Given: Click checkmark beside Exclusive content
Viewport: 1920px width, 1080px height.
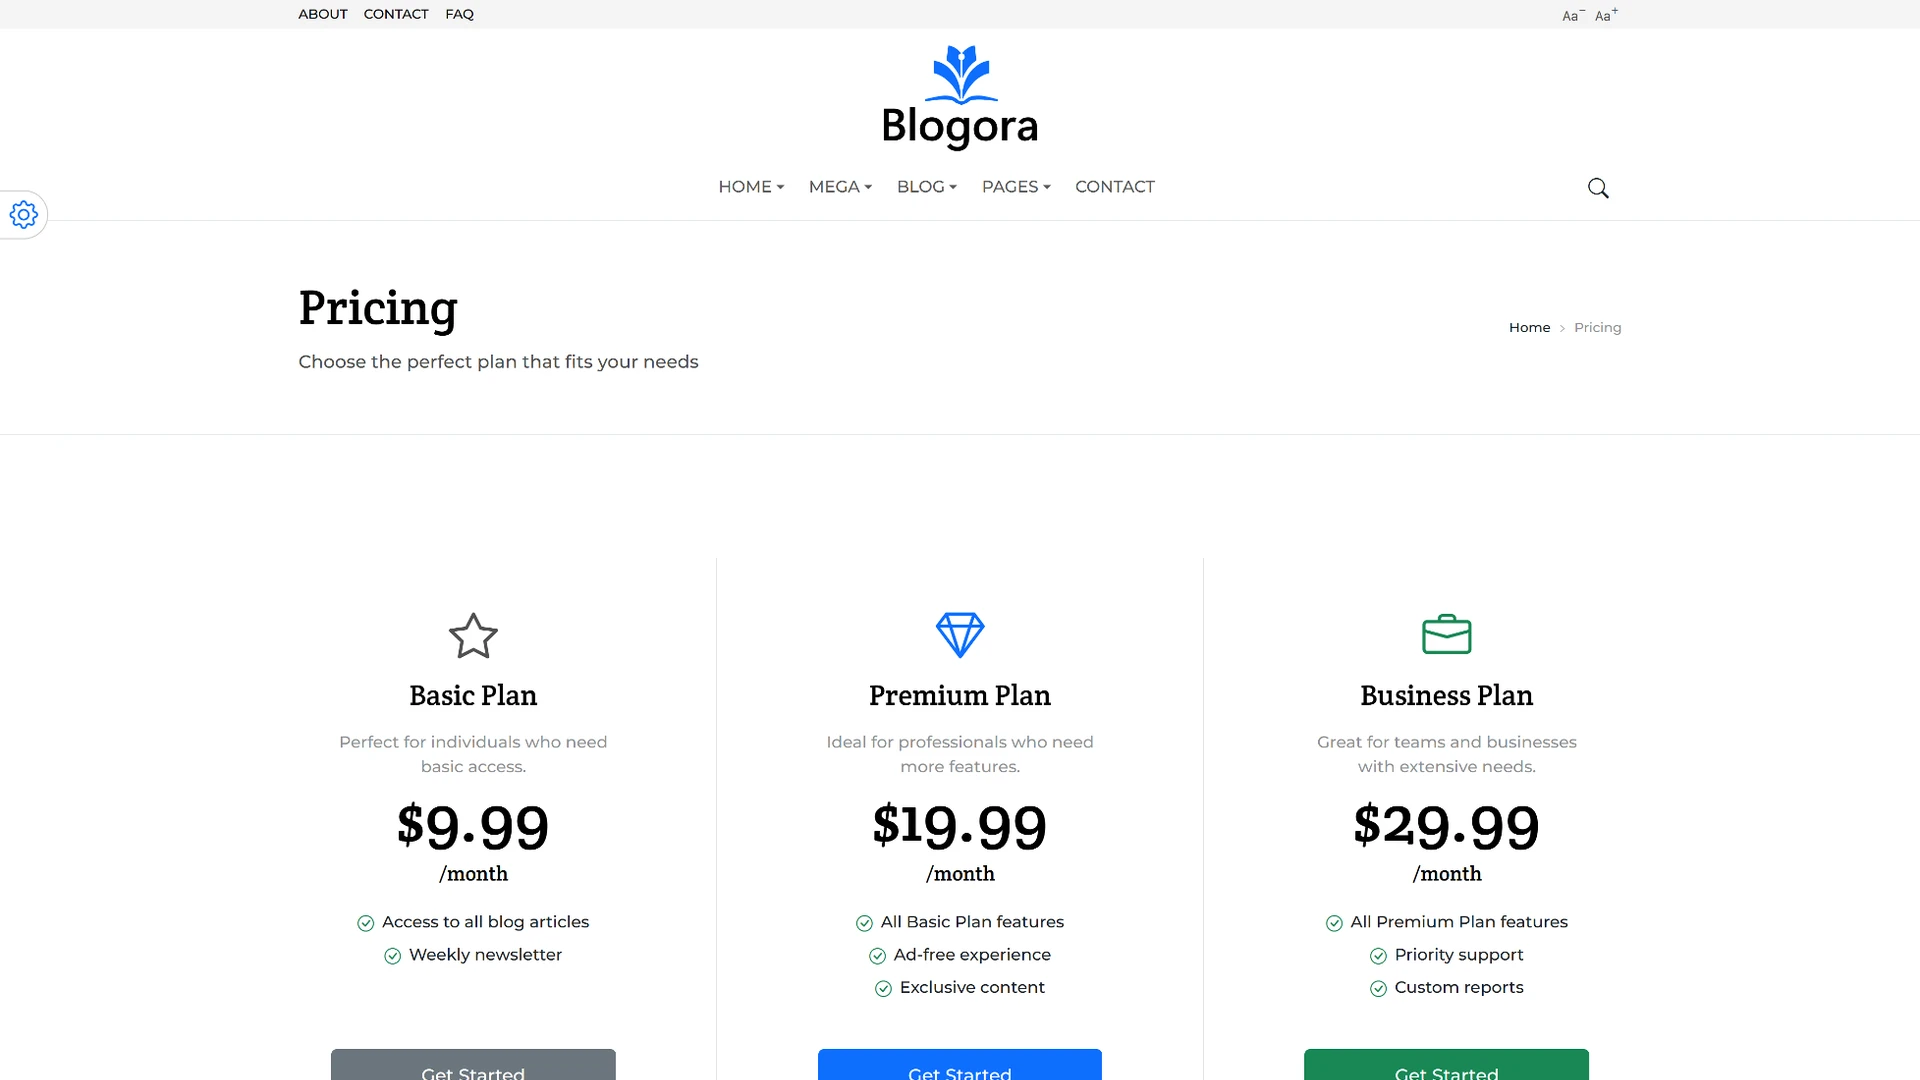Looking at the screenshot, I should 884,989.
